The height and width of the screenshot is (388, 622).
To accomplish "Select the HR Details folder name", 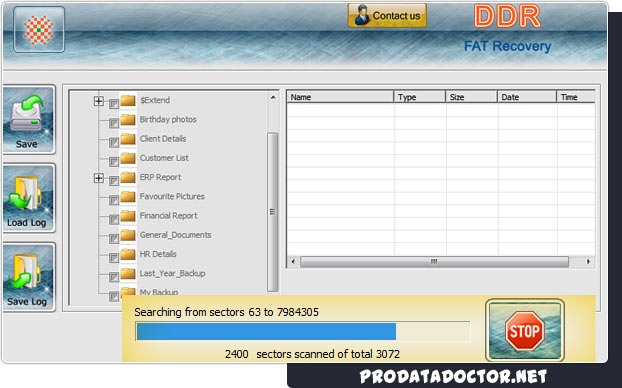I will click(158, 254).
